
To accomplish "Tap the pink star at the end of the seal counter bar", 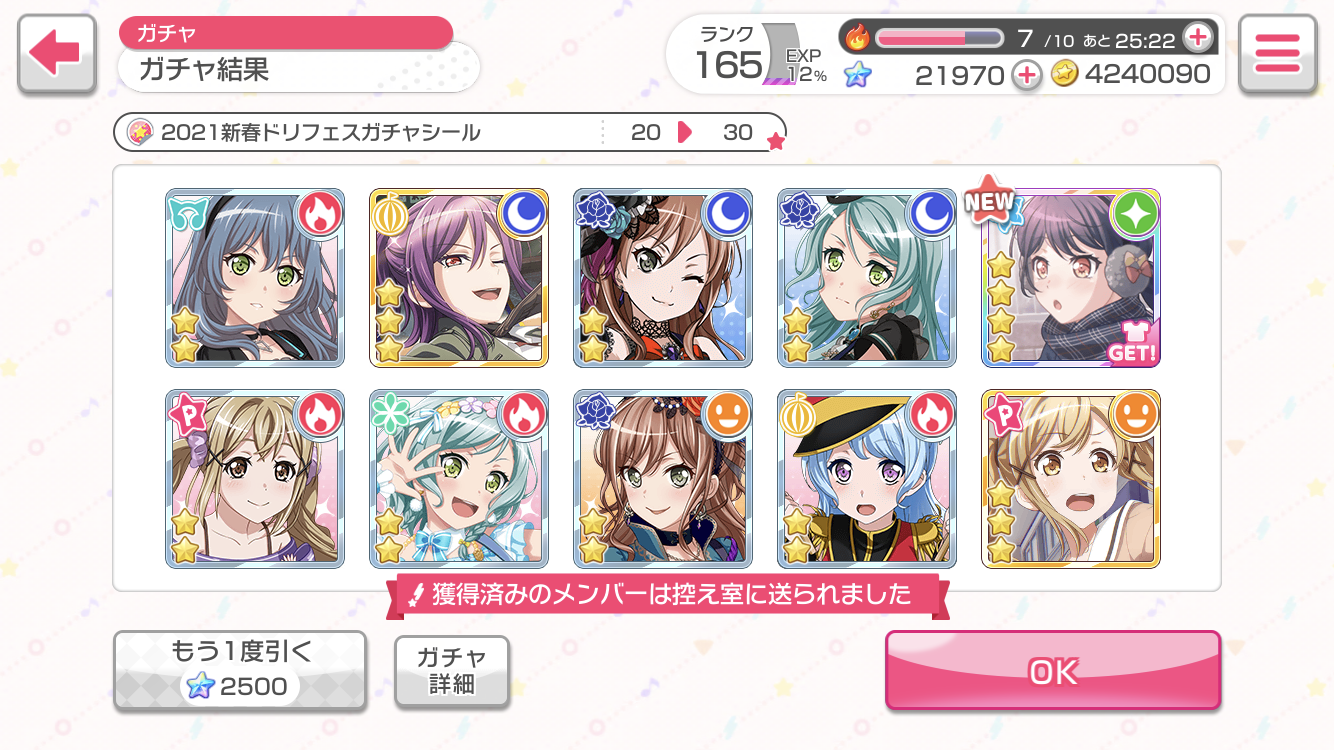I will (x=776, y=142).
